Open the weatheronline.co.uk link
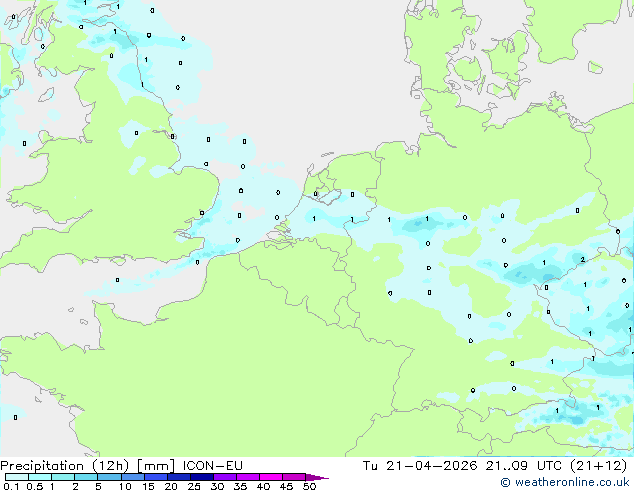The height and width of the screenshot is (490, 634). point(565,482)
